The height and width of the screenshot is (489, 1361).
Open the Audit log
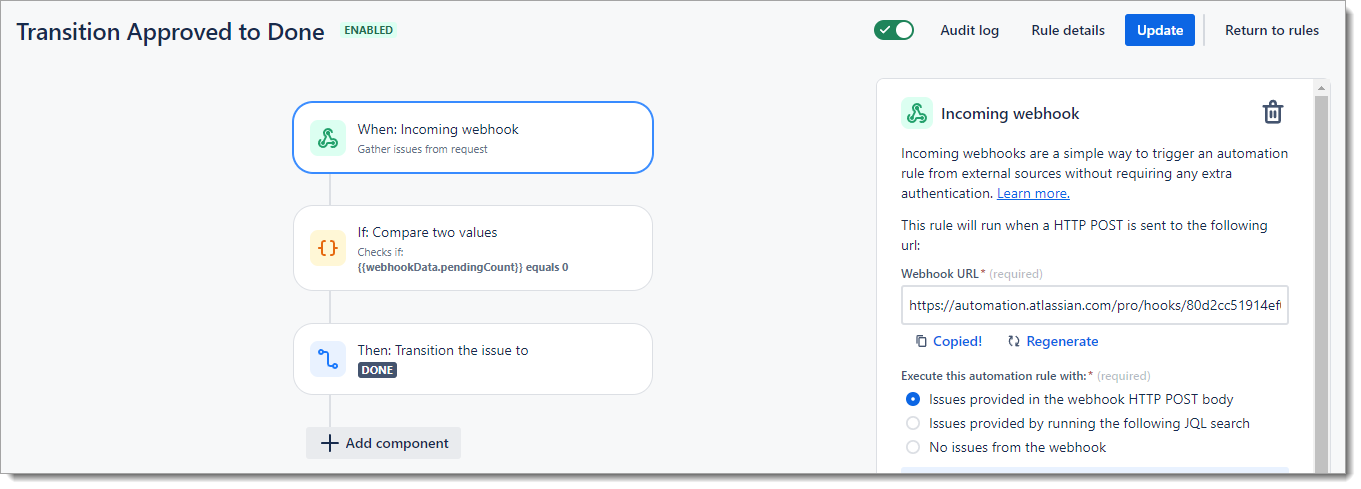pos(969,30)
